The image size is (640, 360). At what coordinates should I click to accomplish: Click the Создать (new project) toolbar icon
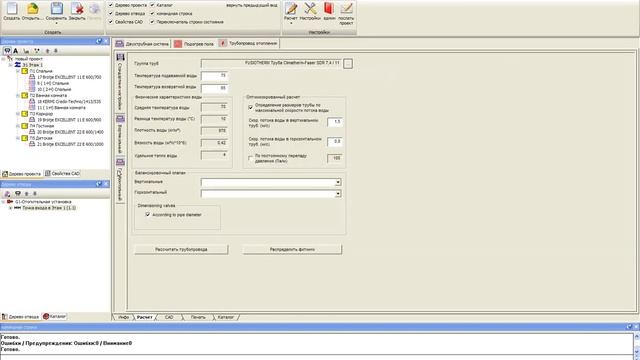tap(11, 11)
